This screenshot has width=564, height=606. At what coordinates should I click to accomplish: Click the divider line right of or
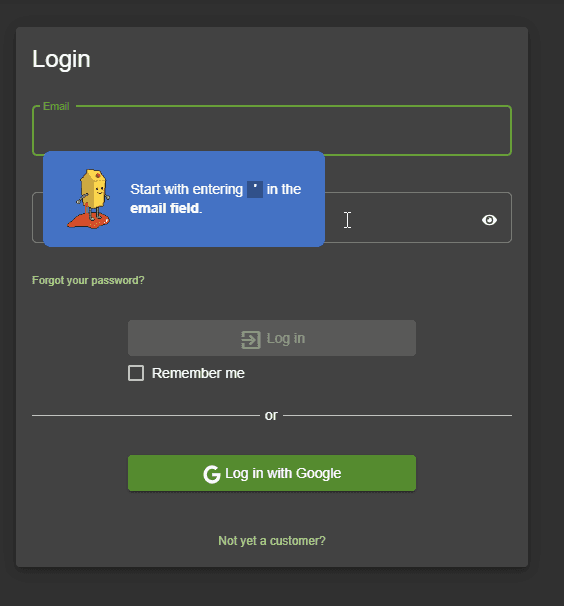tap(397, 415)
